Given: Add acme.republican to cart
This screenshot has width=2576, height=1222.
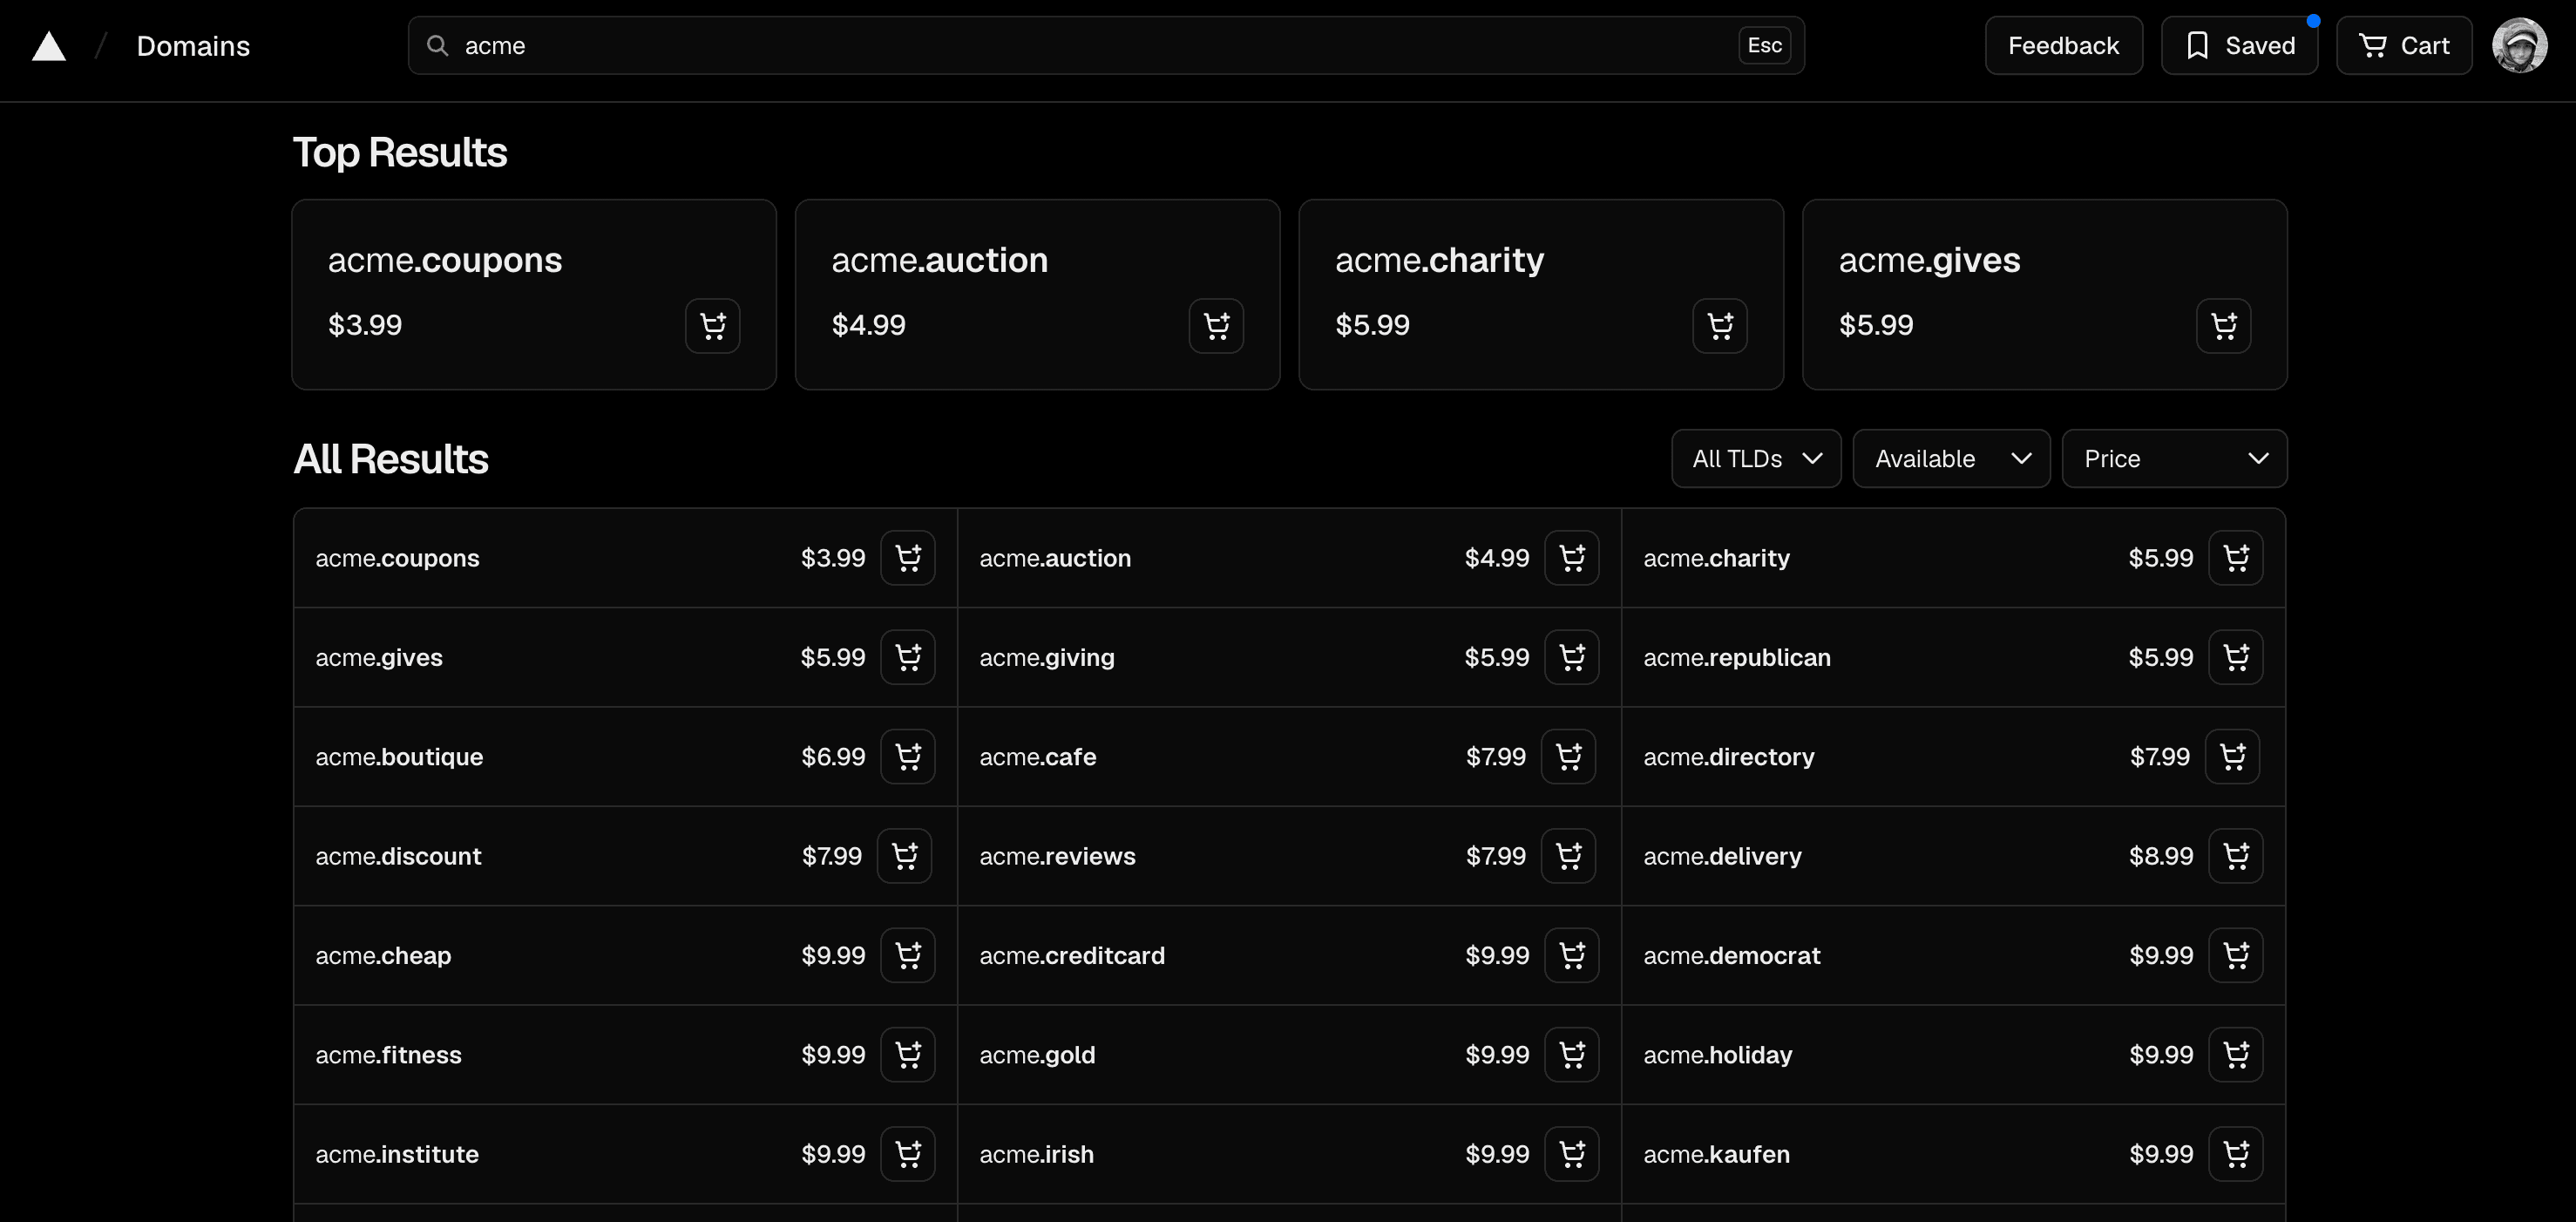Looking at the screenshot, I should tap(2236, 657).
